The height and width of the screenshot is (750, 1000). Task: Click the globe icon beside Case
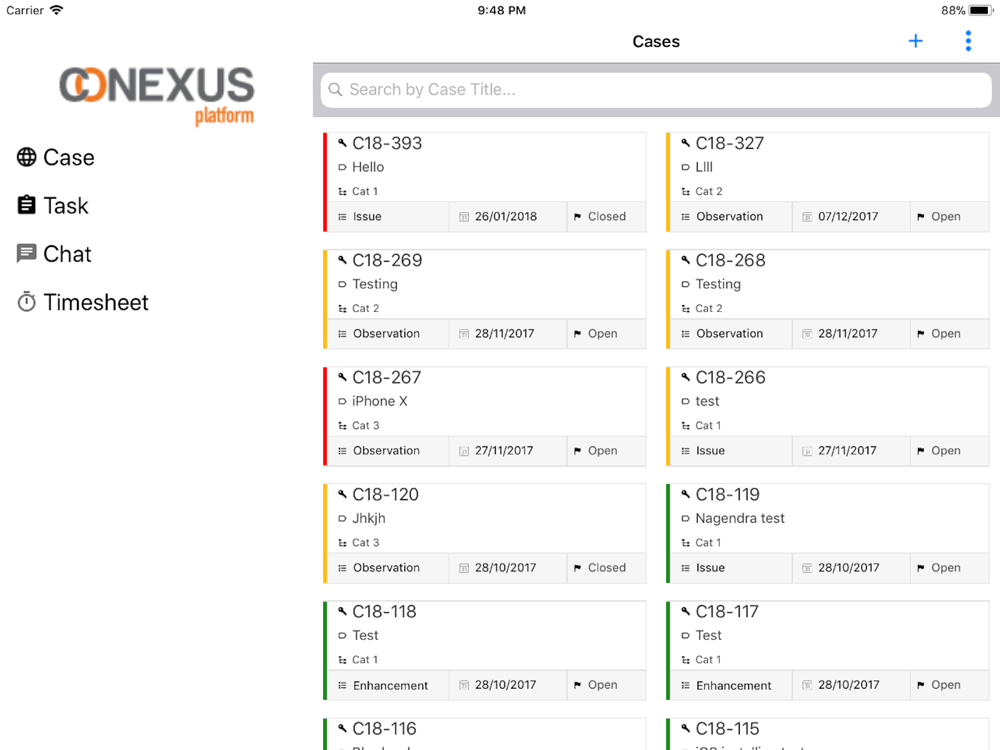tap(27, 157)
